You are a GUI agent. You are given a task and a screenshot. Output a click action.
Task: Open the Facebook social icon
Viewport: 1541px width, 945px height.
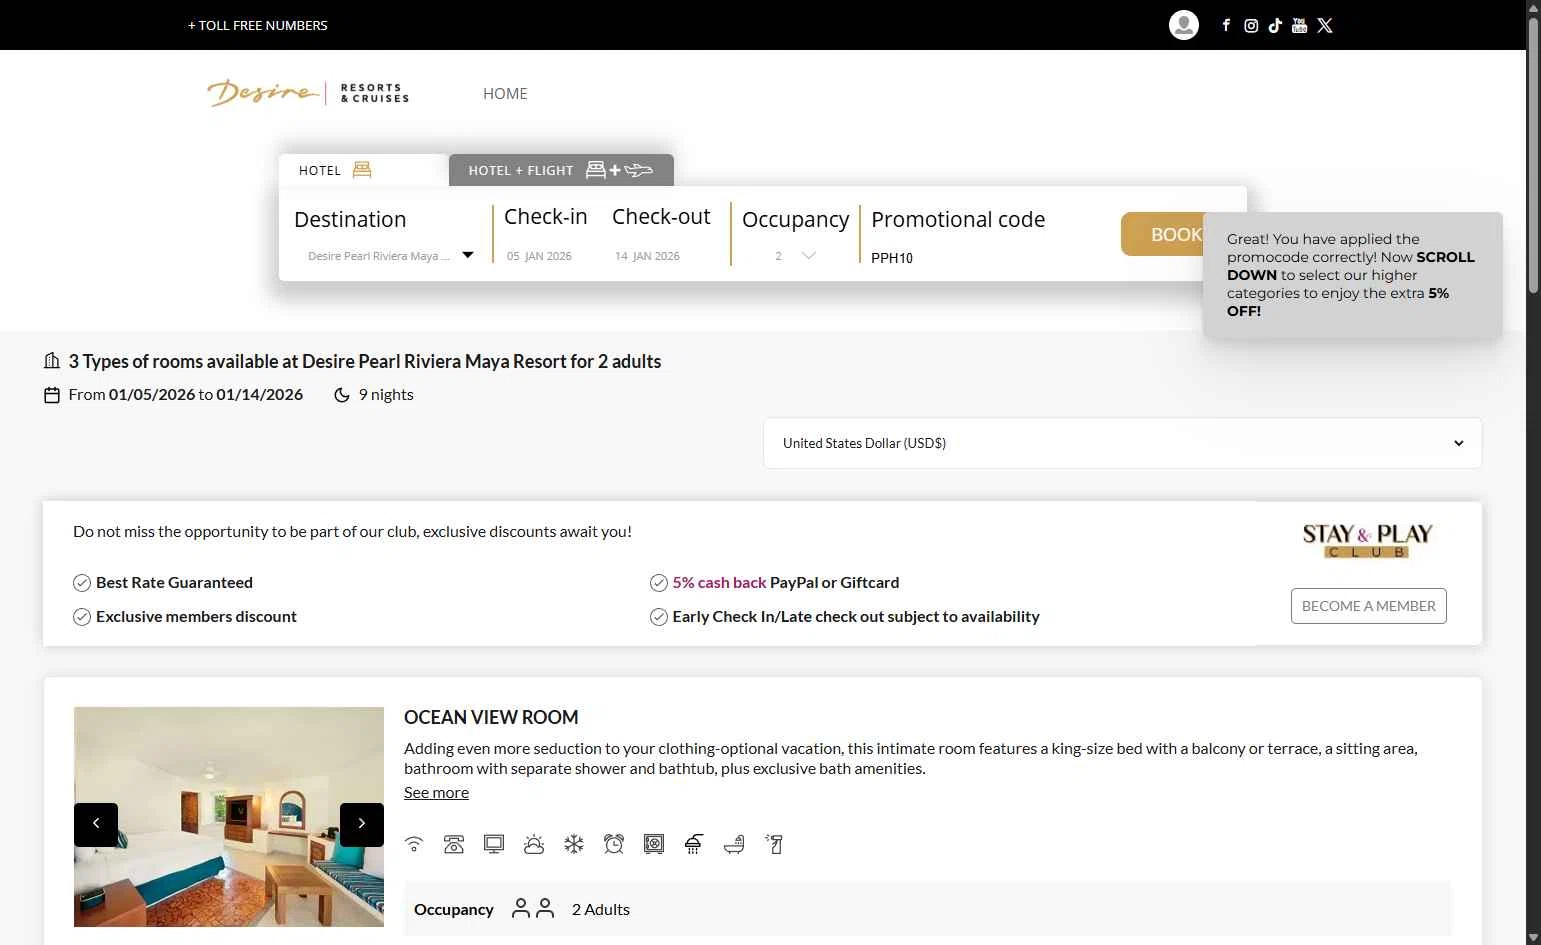1226,25
